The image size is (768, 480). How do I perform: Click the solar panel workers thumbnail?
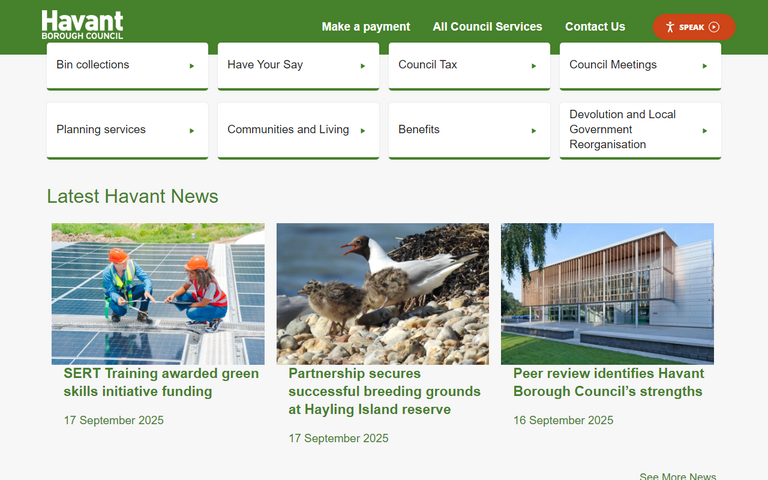[158, 293]
